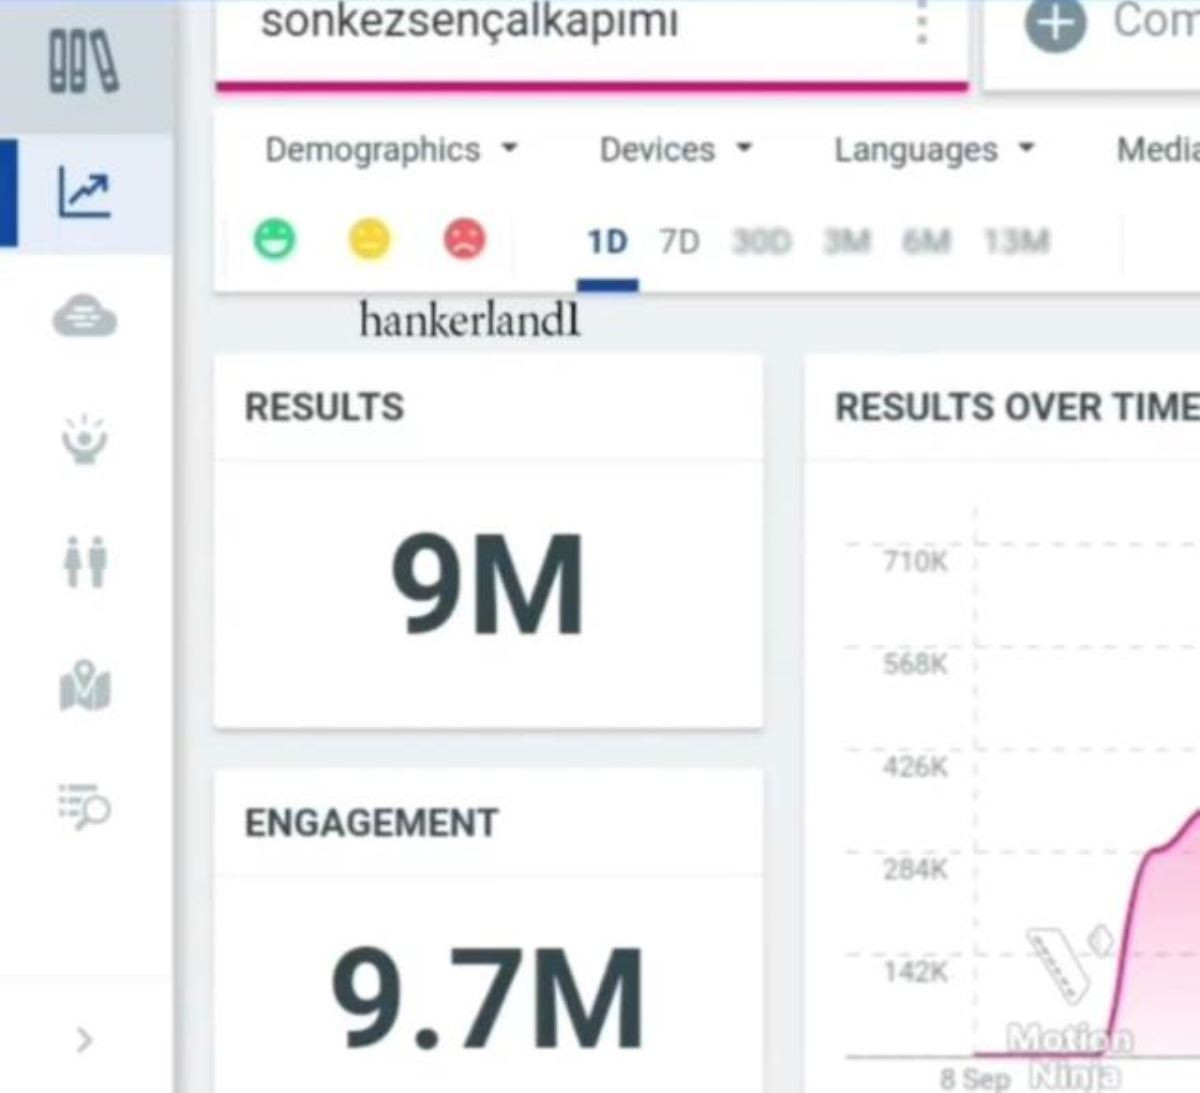Viewport: 1200px width, 1093px height.
Task: Open the three-dot menu beside the hashtag name
Action: 922,25
